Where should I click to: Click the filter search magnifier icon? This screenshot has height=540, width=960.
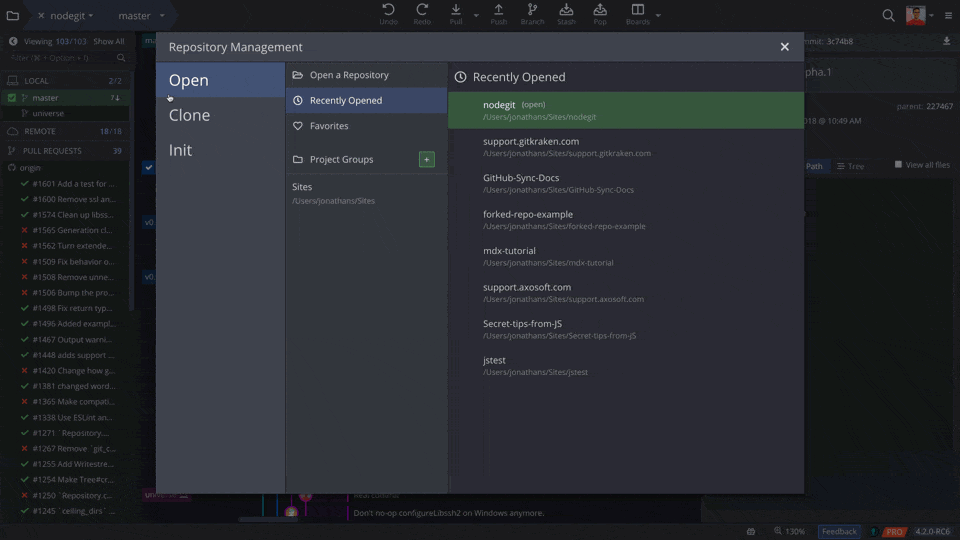pos(121,58)
